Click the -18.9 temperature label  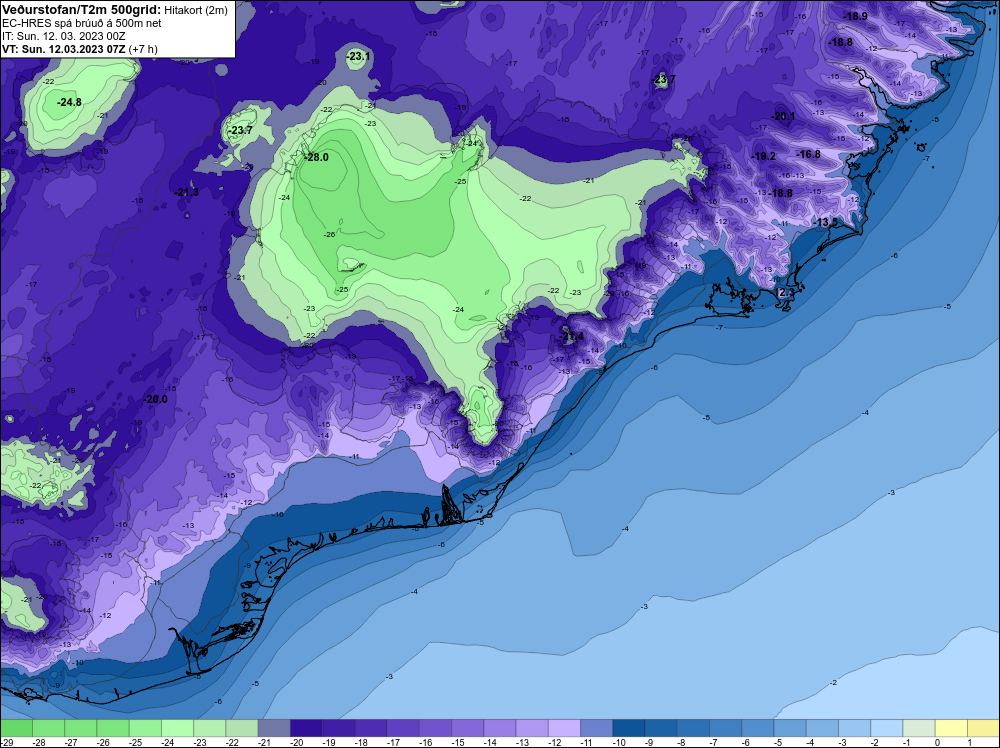pyautogui.click(x=855, y=16)
